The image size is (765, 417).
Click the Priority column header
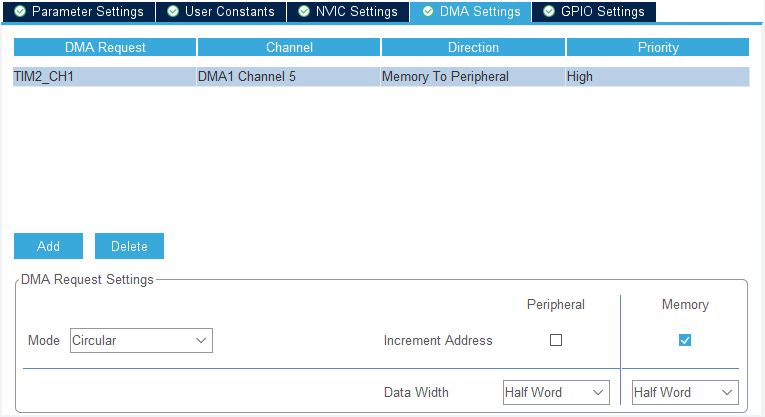(658, 47)
